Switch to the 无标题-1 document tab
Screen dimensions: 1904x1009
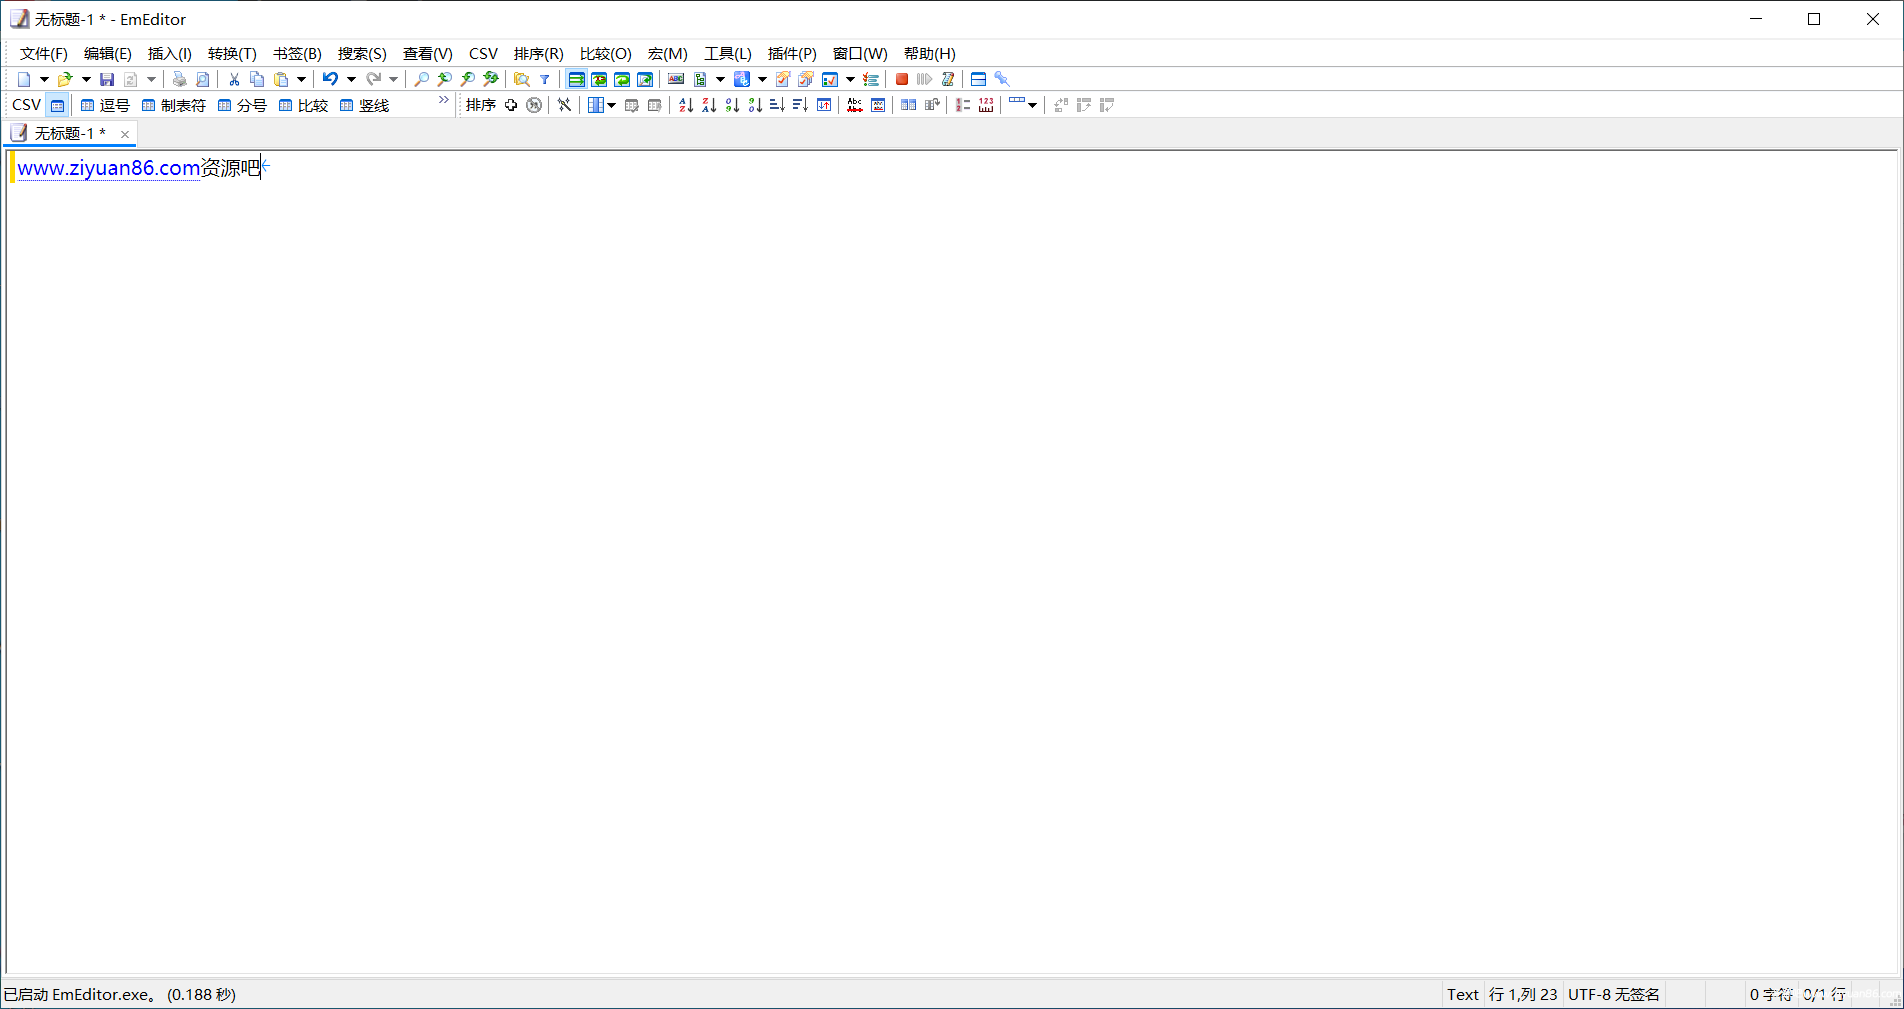(64, 133)
